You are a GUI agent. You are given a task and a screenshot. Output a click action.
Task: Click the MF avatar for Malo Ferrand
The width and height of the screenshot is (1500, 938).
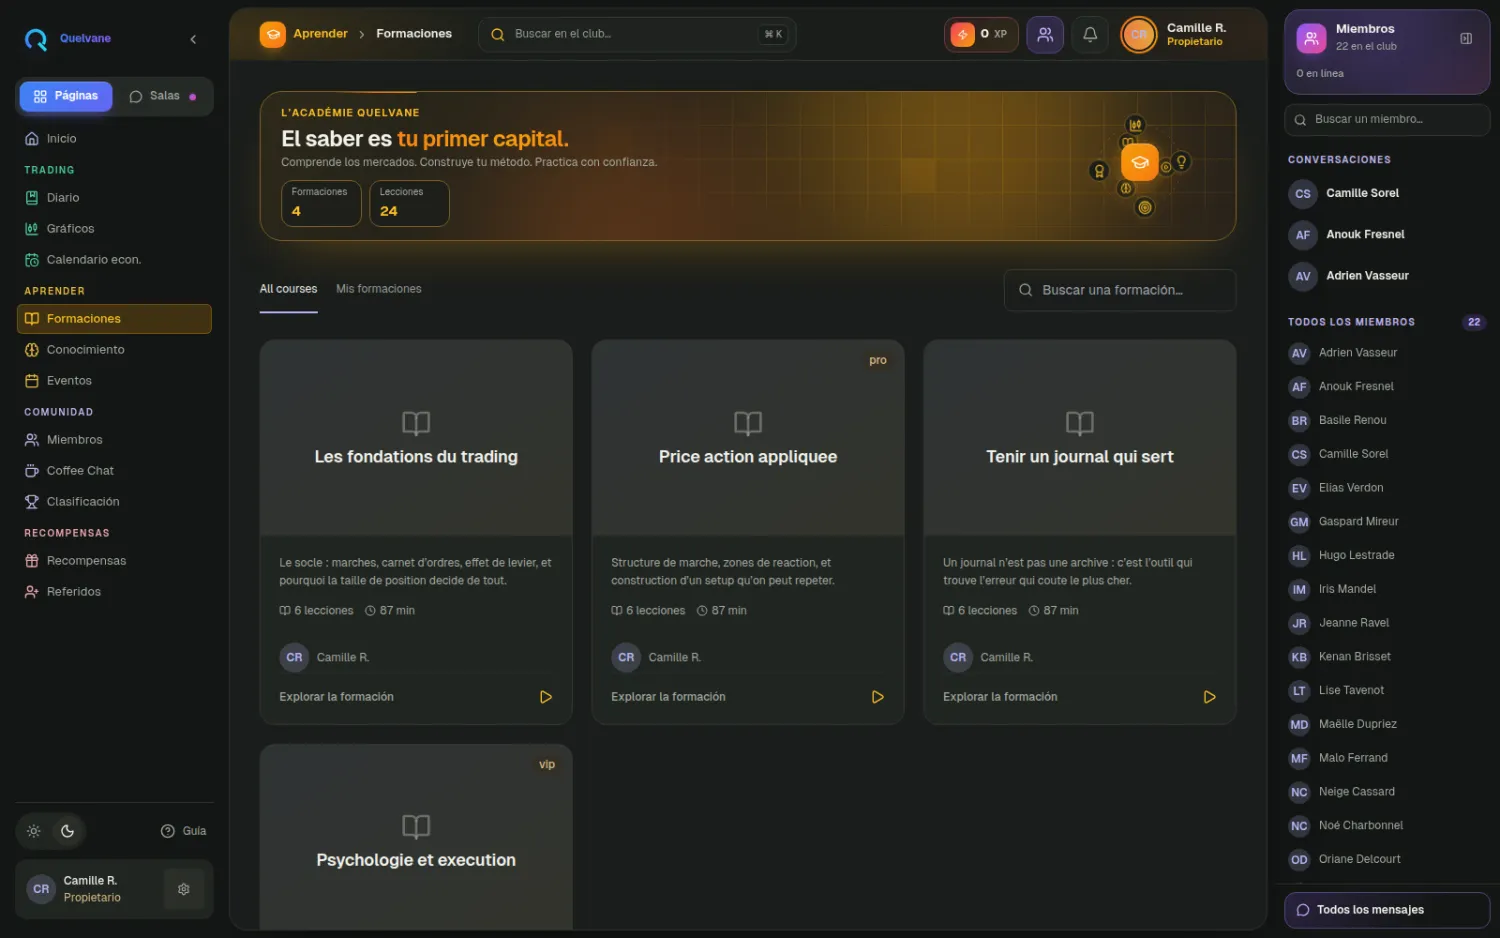[1299, 759]
